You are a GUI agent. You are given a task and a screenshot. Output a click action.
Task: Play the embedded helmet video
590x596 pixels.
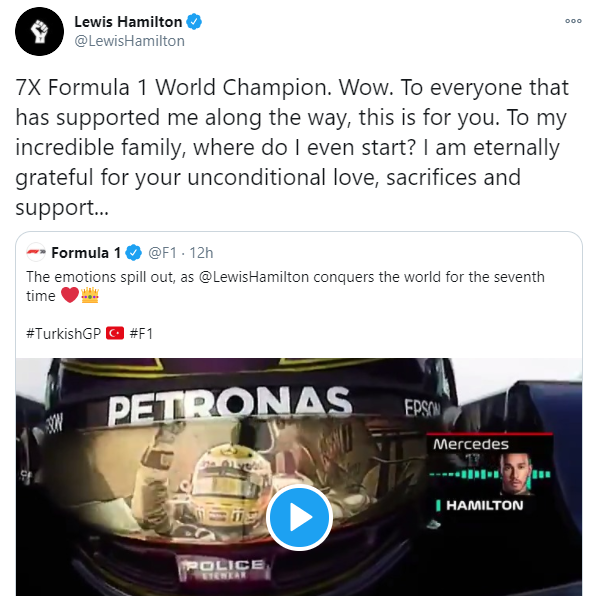point(299,517)
